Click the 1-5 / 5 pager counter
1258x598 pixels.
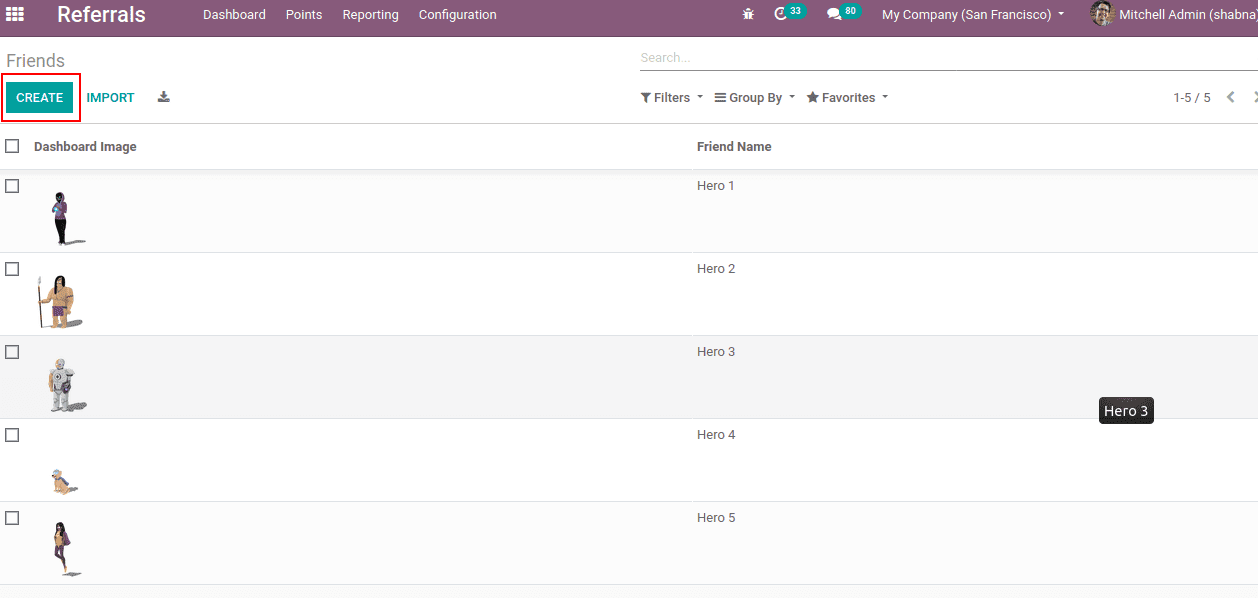1192,98
